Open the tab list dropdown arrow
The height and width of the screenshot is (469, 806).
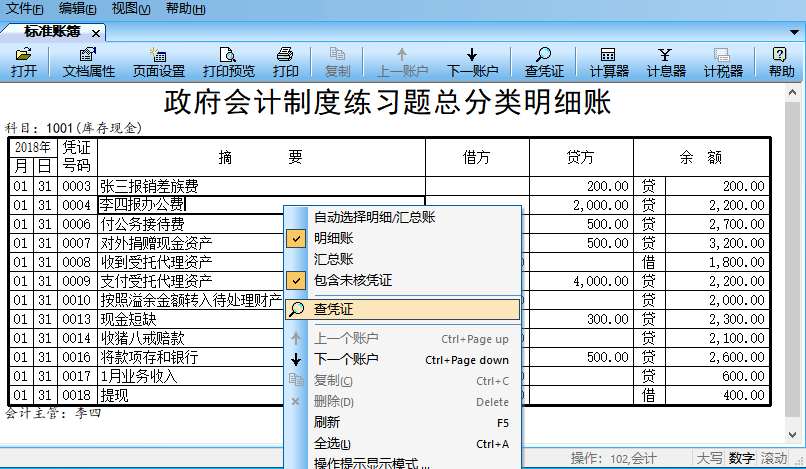[x=795, y=32]
